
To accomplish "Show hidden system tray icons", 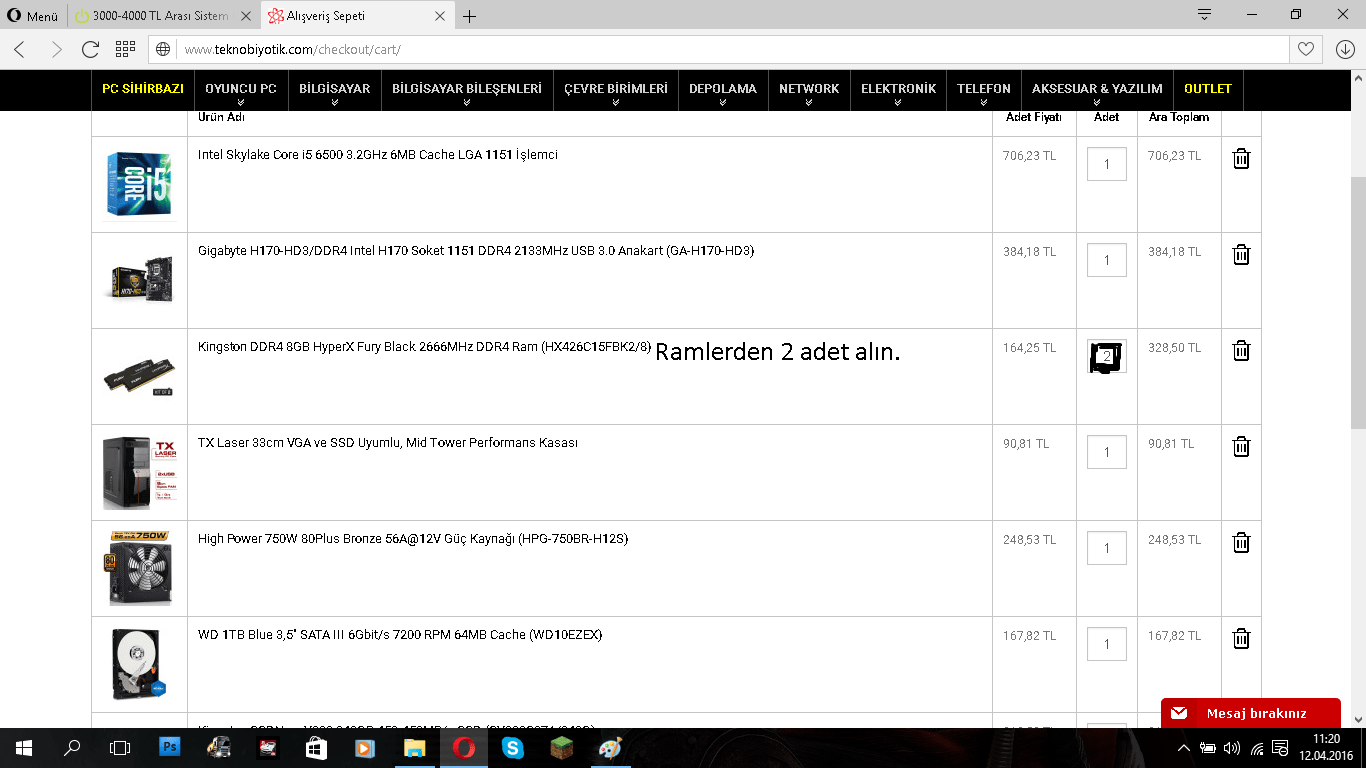I will (1183, 748).
